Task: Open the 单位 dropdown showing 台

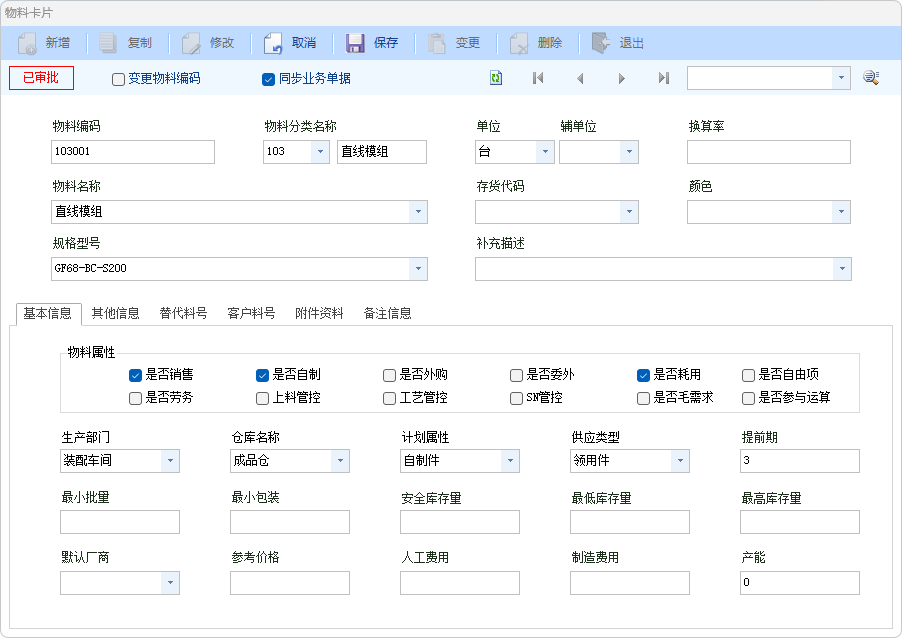Action: tap(545, 152)
